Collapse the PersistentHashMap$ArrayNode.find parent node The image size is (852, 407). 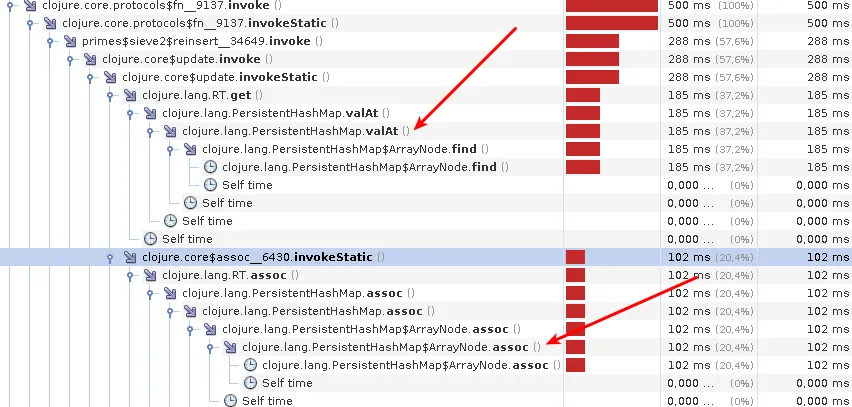pos(170,149)
